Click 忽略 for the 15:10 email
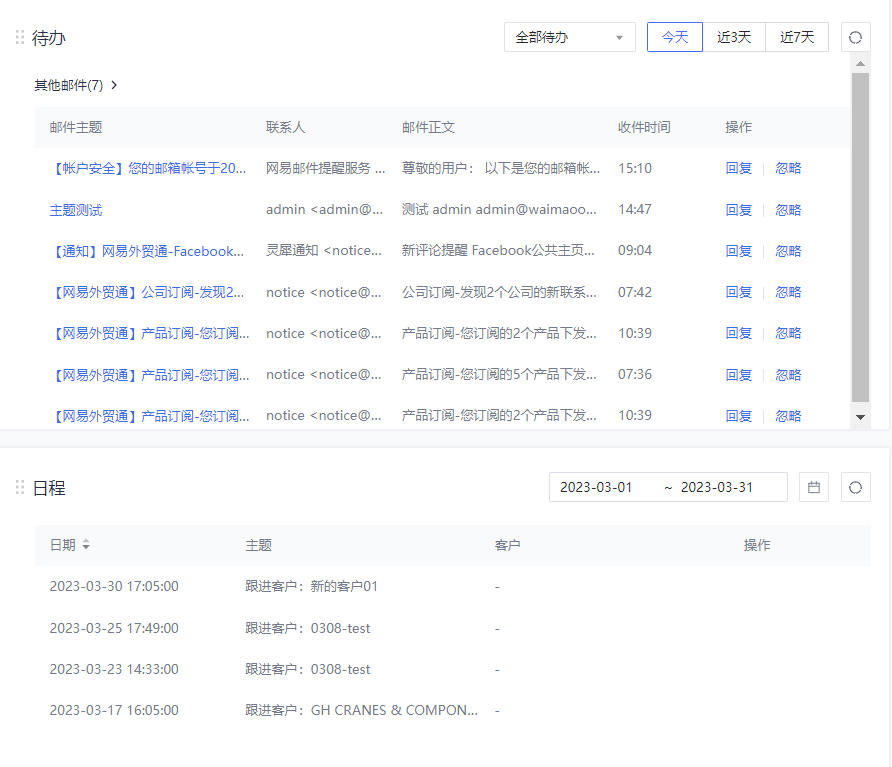 click(788, 168)
